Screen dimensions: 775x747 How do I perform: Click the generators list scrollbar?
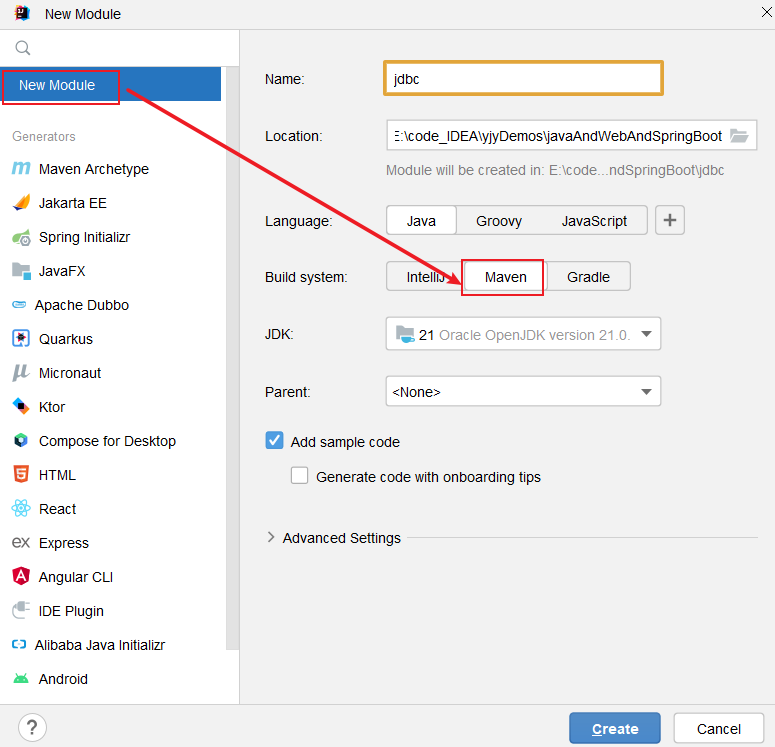[x=232, y=358]
